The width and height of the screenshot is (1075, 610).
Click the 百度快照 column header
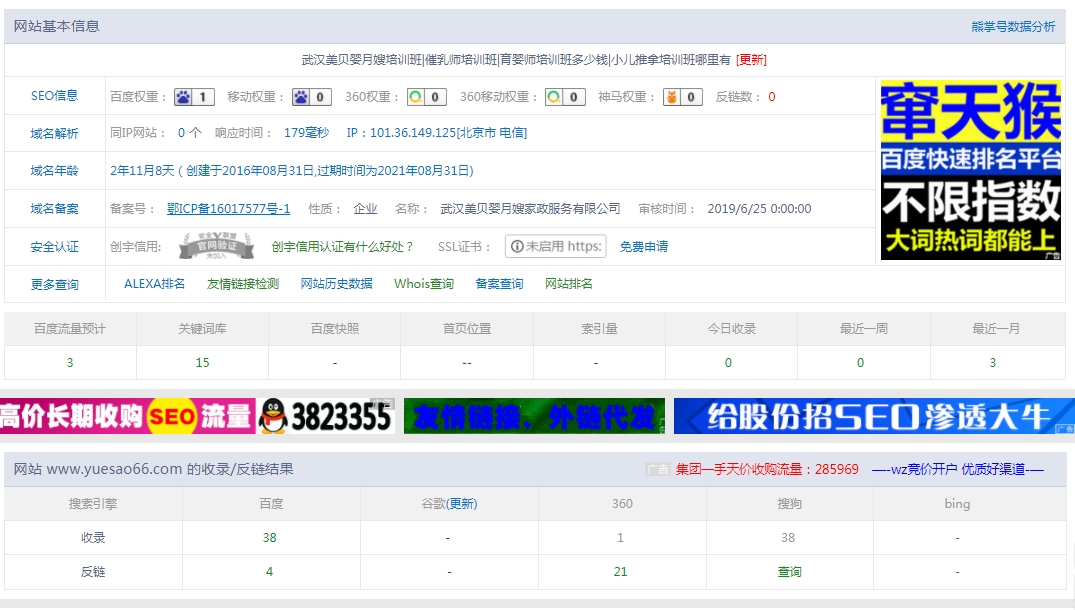pyautogui.click(x=335, y=329)
